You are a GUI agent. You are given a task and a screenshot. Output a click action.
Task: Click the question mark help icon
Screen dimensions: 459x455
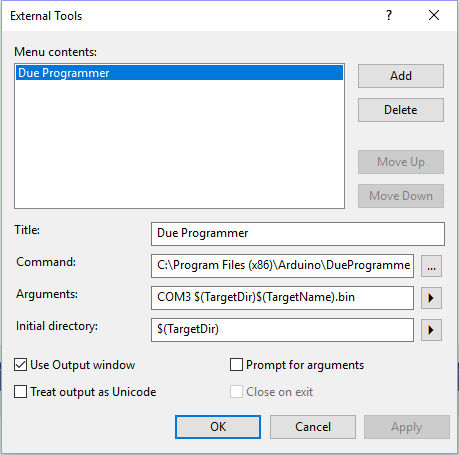389,15
